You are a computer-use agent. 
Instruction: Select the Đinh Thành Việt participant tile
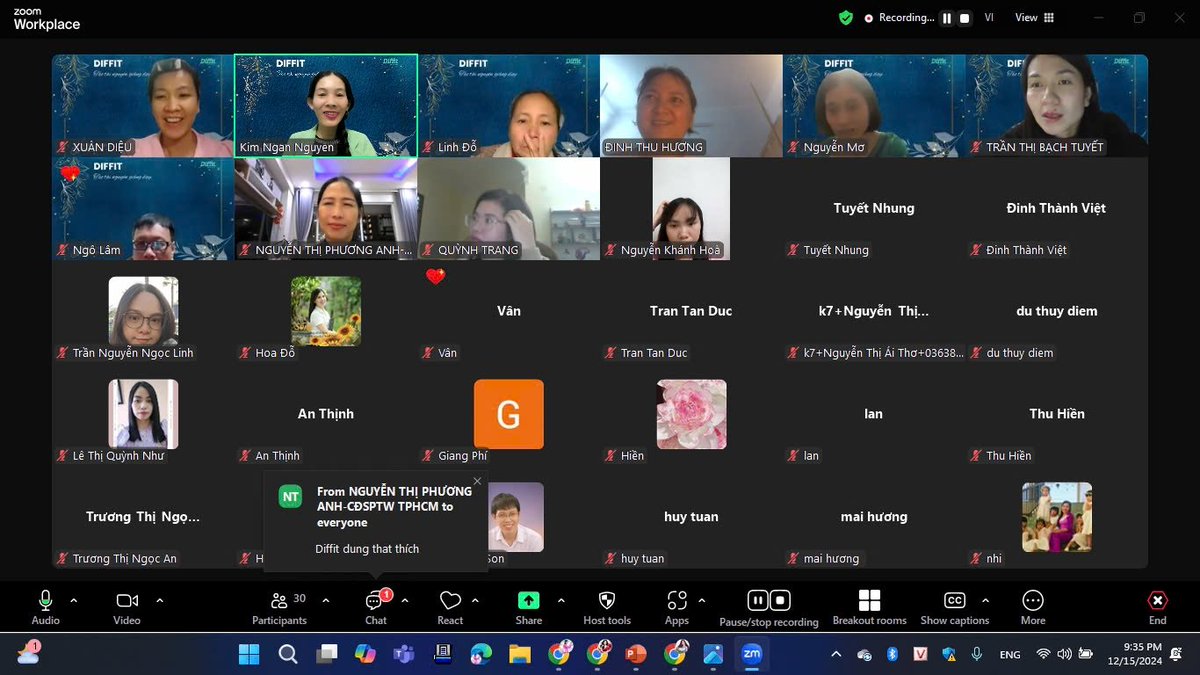point(1057,209)
